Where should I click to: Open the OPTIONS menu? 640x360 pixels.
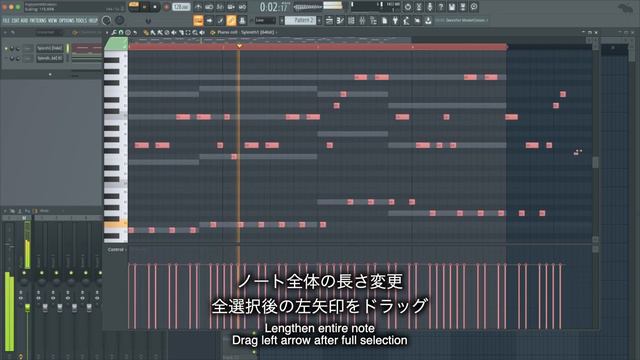(x=67, y=20)
